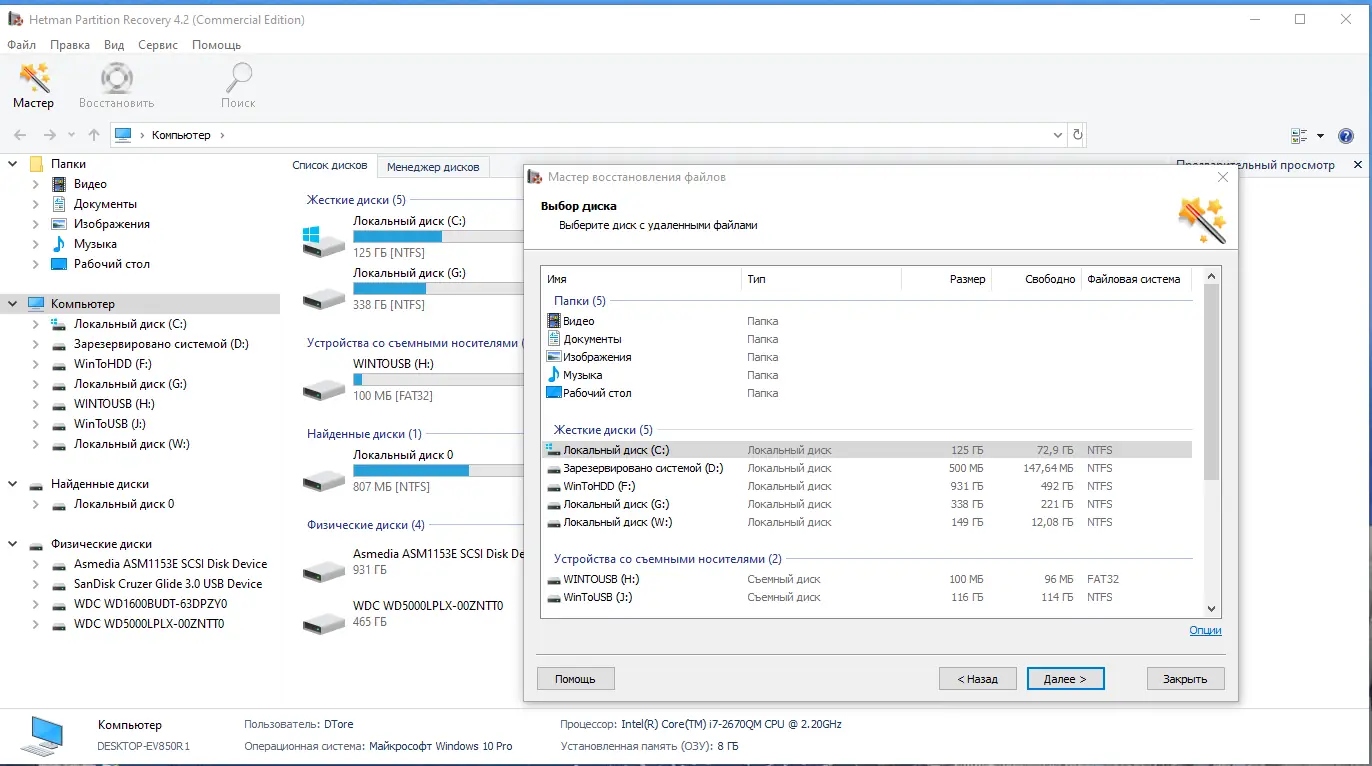Refresh using the button beside the address bar
The image size is (1372, 766).
click(1077, 135)
